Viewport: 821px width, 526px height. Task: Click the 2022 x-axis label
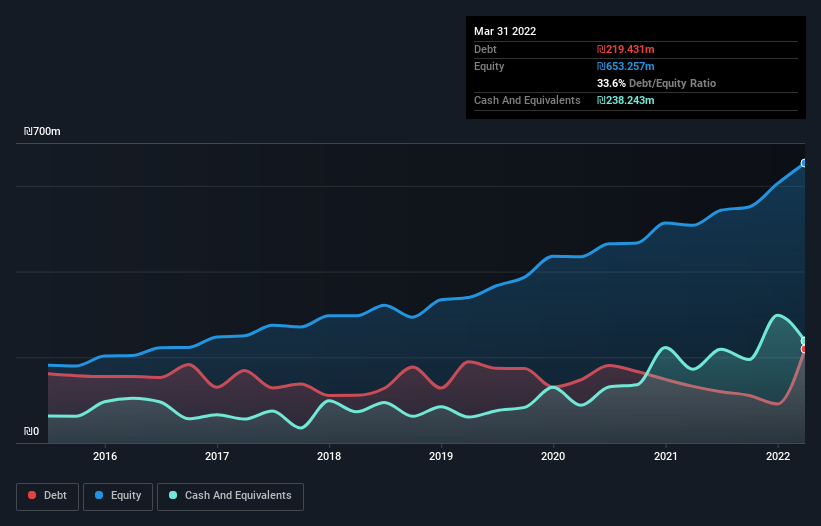tap(778, 456)
